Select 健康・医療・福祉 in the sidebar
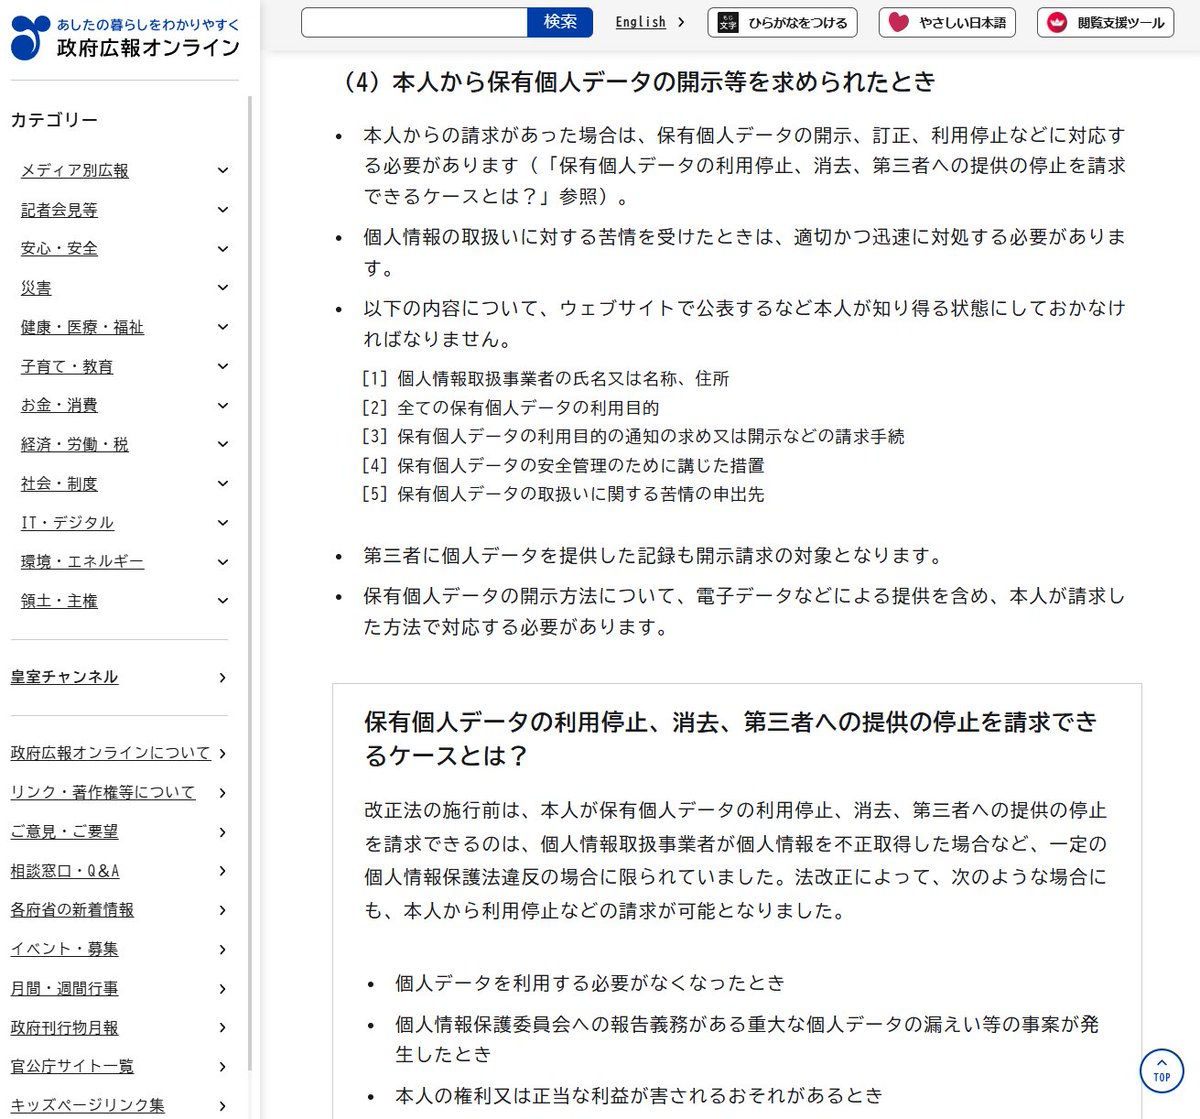Viewport: 1200px width, 1119px height. click(81, 327)
